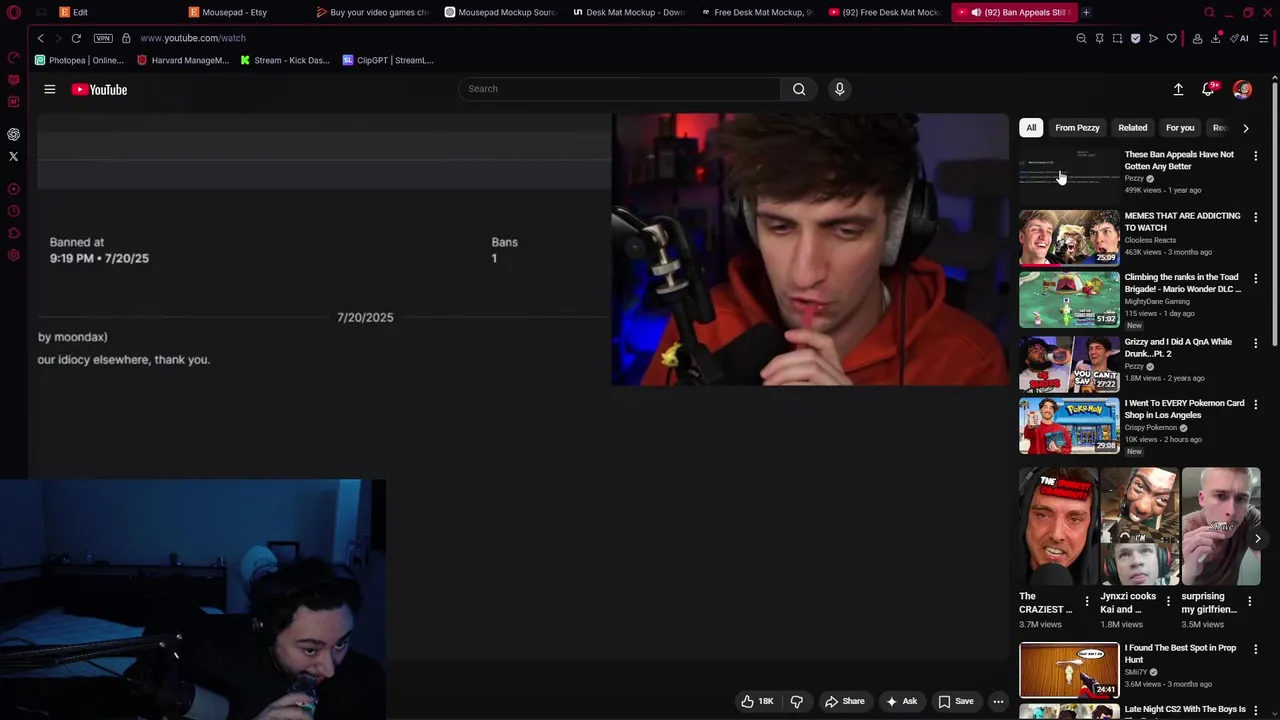Open Harvard ManageMentor bookmark
This screenshot has width=1280, height=720.
pos(183,60)
